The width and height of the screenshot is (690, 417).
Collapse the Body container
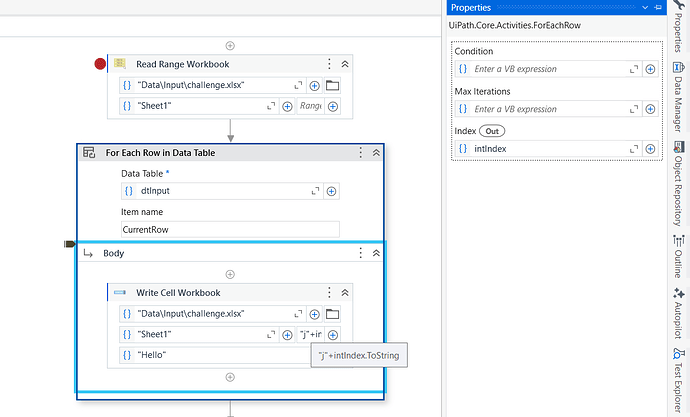point(376,253)
